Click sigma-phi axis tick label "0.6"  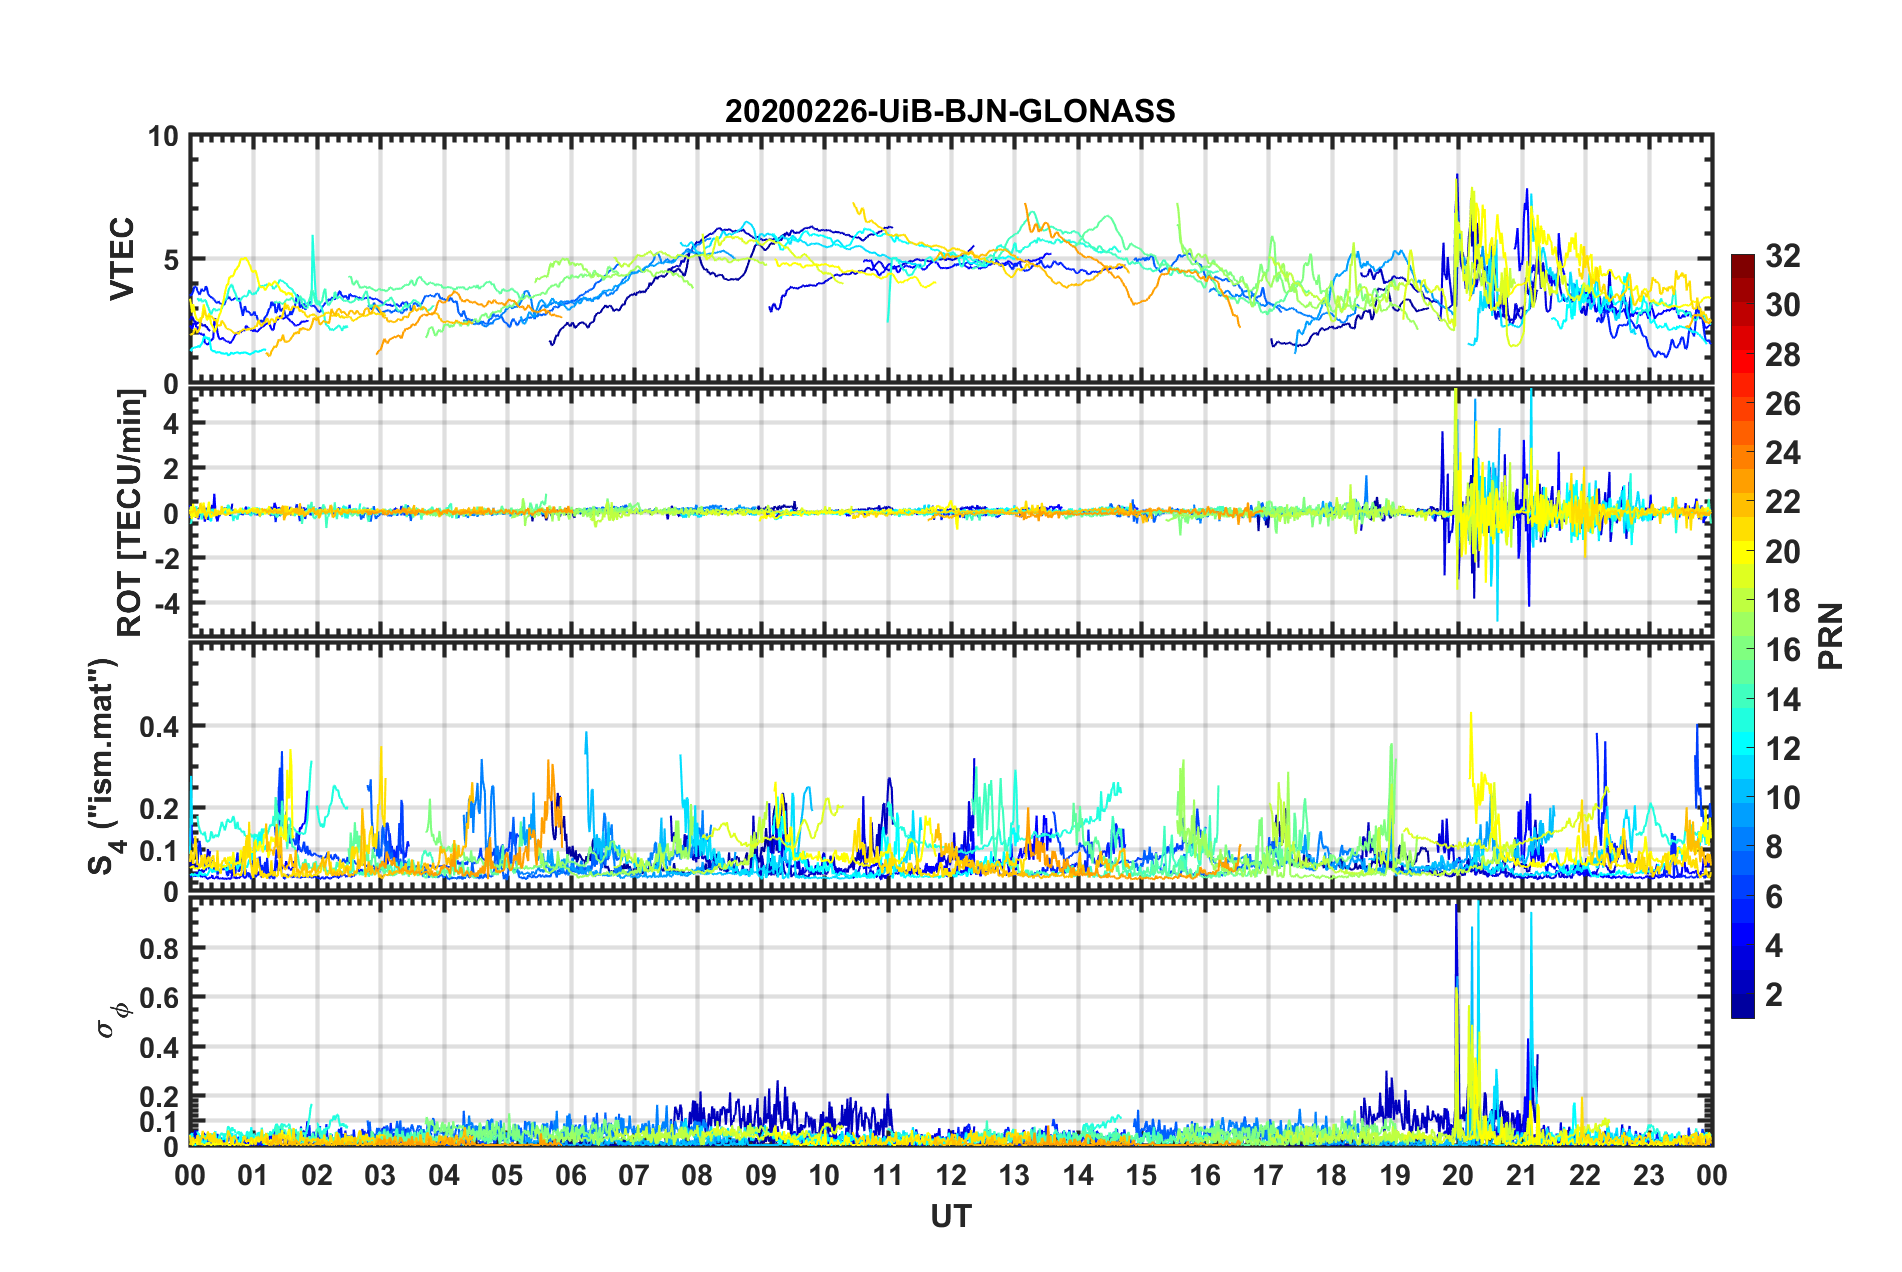click(159, 998)
